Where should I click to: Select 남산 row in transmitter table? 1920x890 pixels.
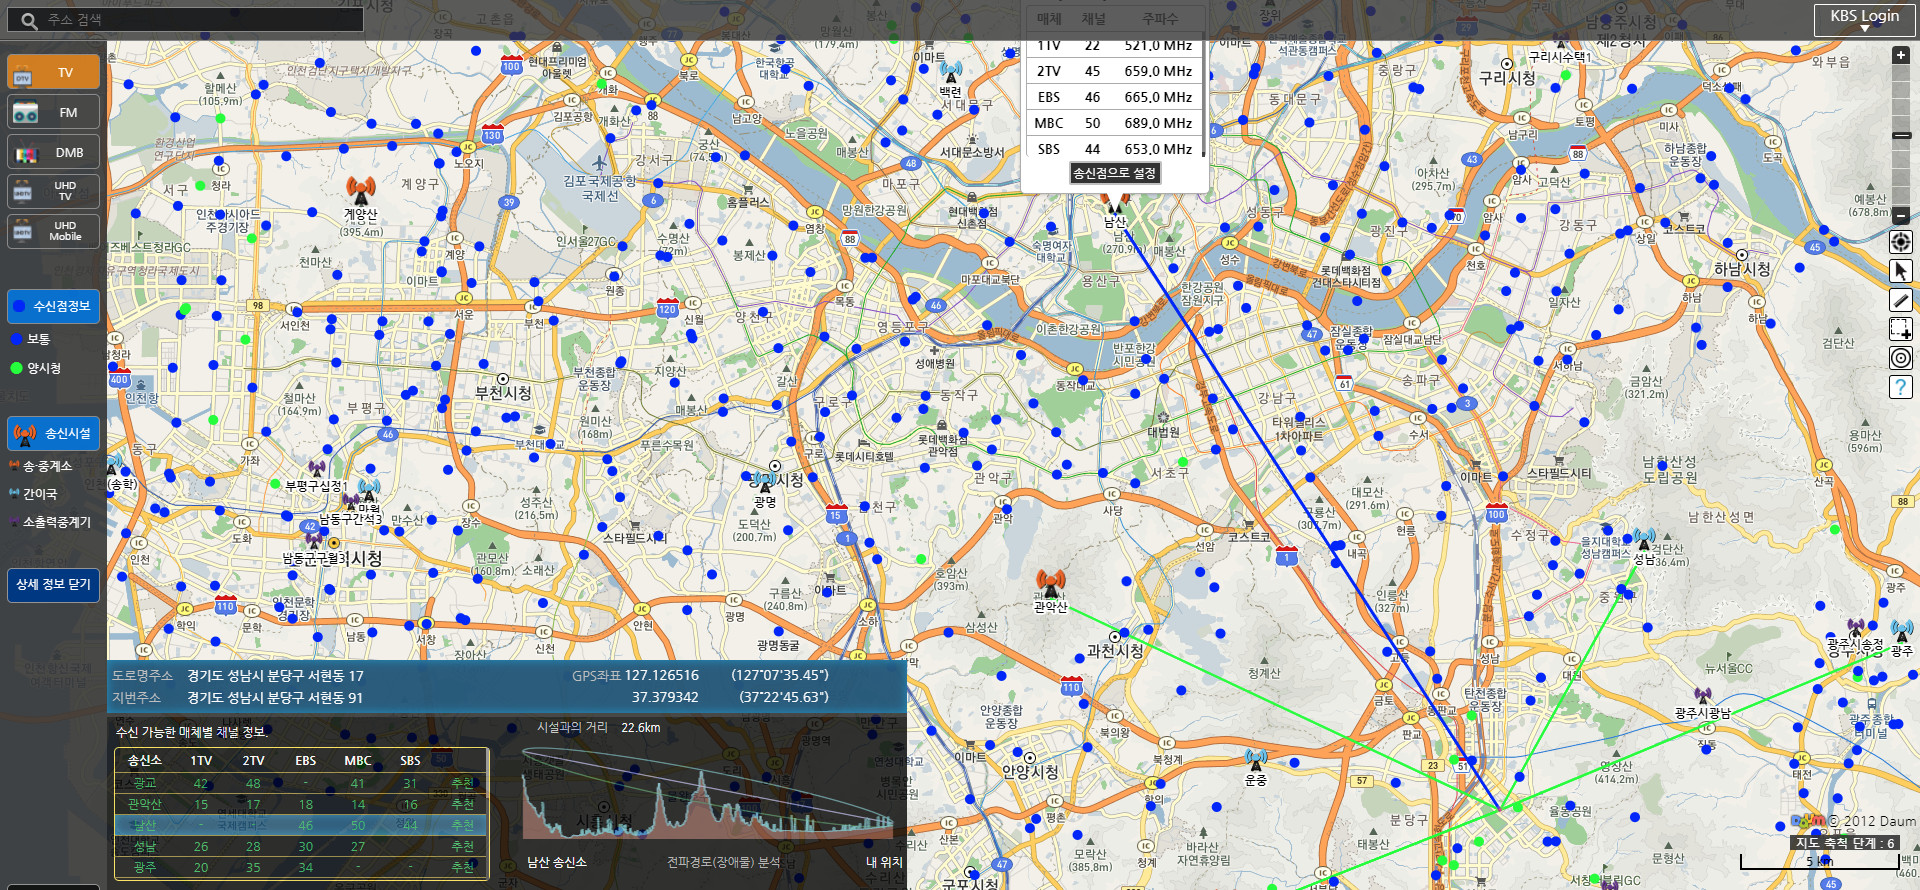[x=300, y=825]
